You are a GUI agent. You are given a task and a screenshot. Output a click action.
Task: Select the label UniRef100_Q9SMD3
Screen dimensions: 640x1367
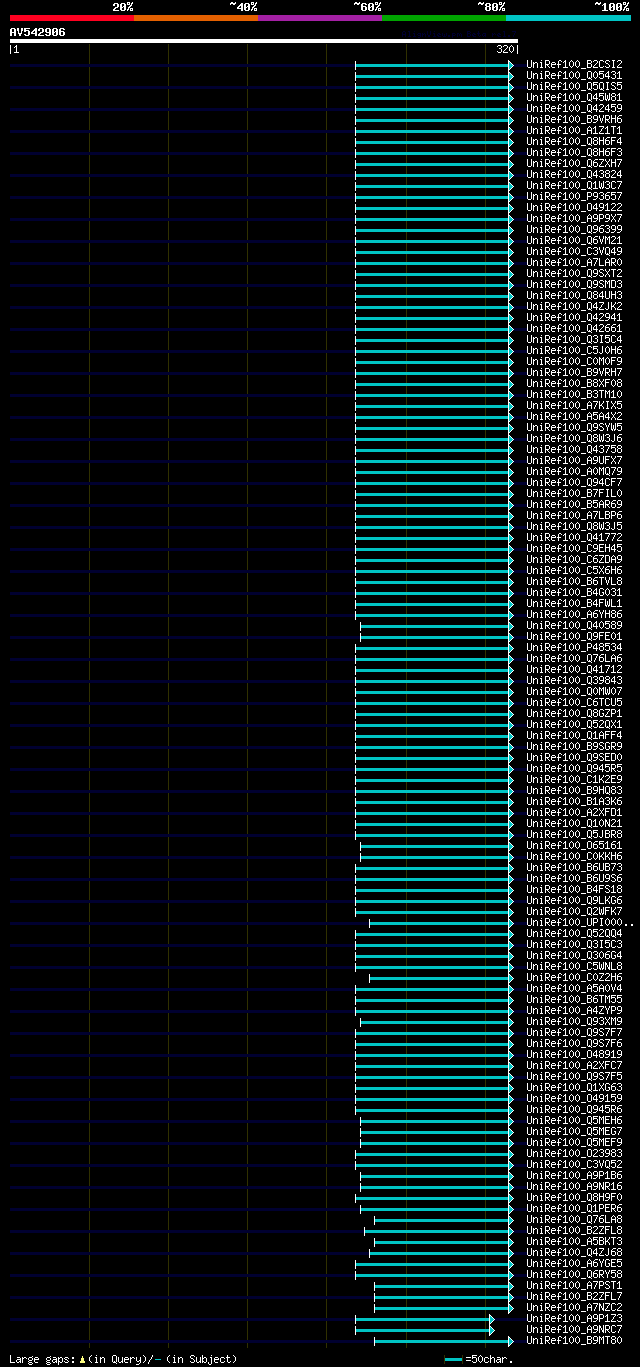coord(574,284)
